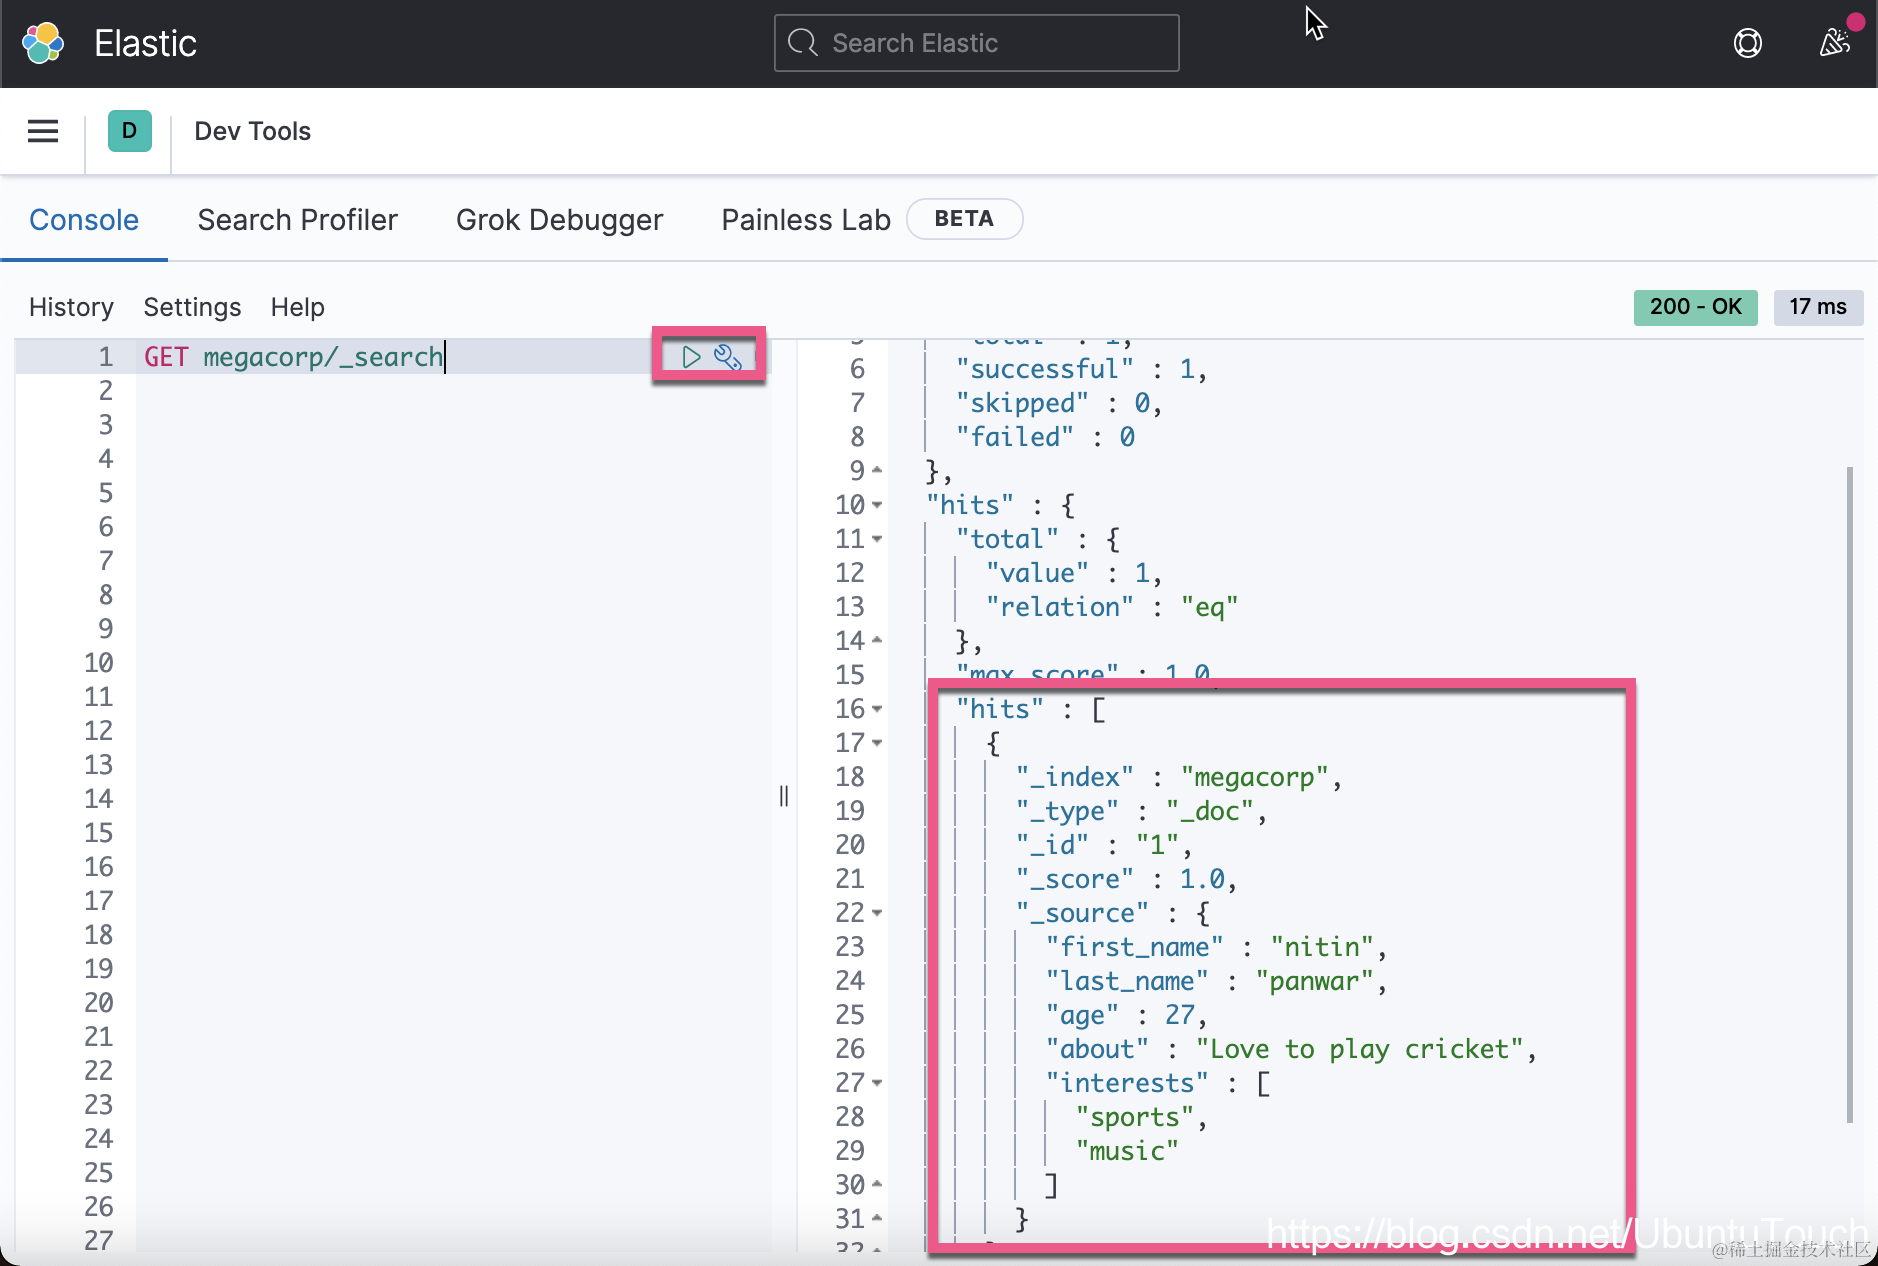Click the "relation" : "eq" line
The width and height of the screenshot is (1878, 1266).
point(1112,607)
